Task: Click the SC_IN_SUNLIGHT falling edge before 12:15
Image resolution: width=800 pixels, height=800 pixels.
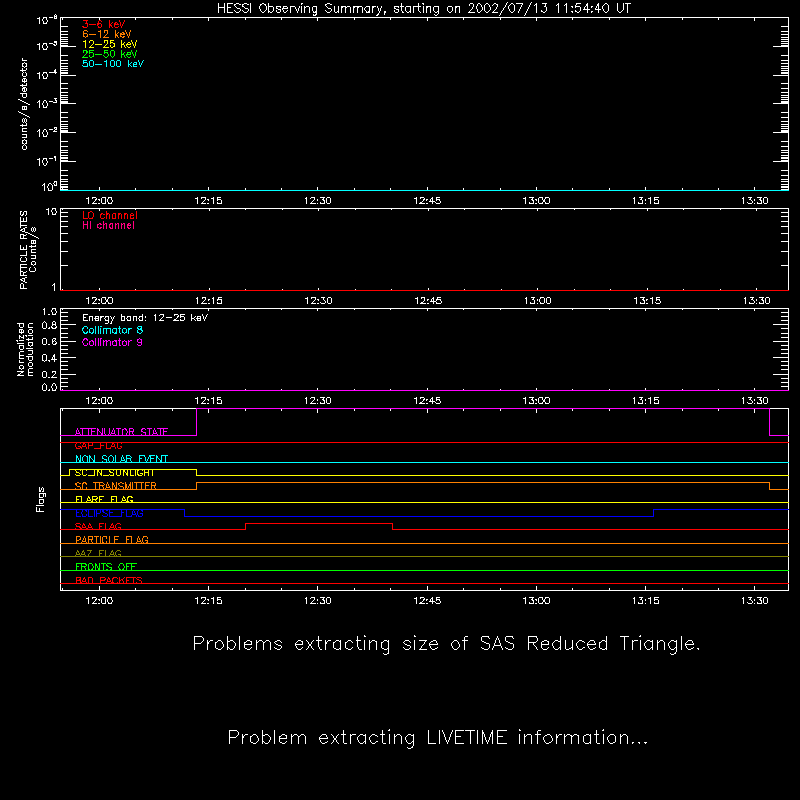Action: 196,472
